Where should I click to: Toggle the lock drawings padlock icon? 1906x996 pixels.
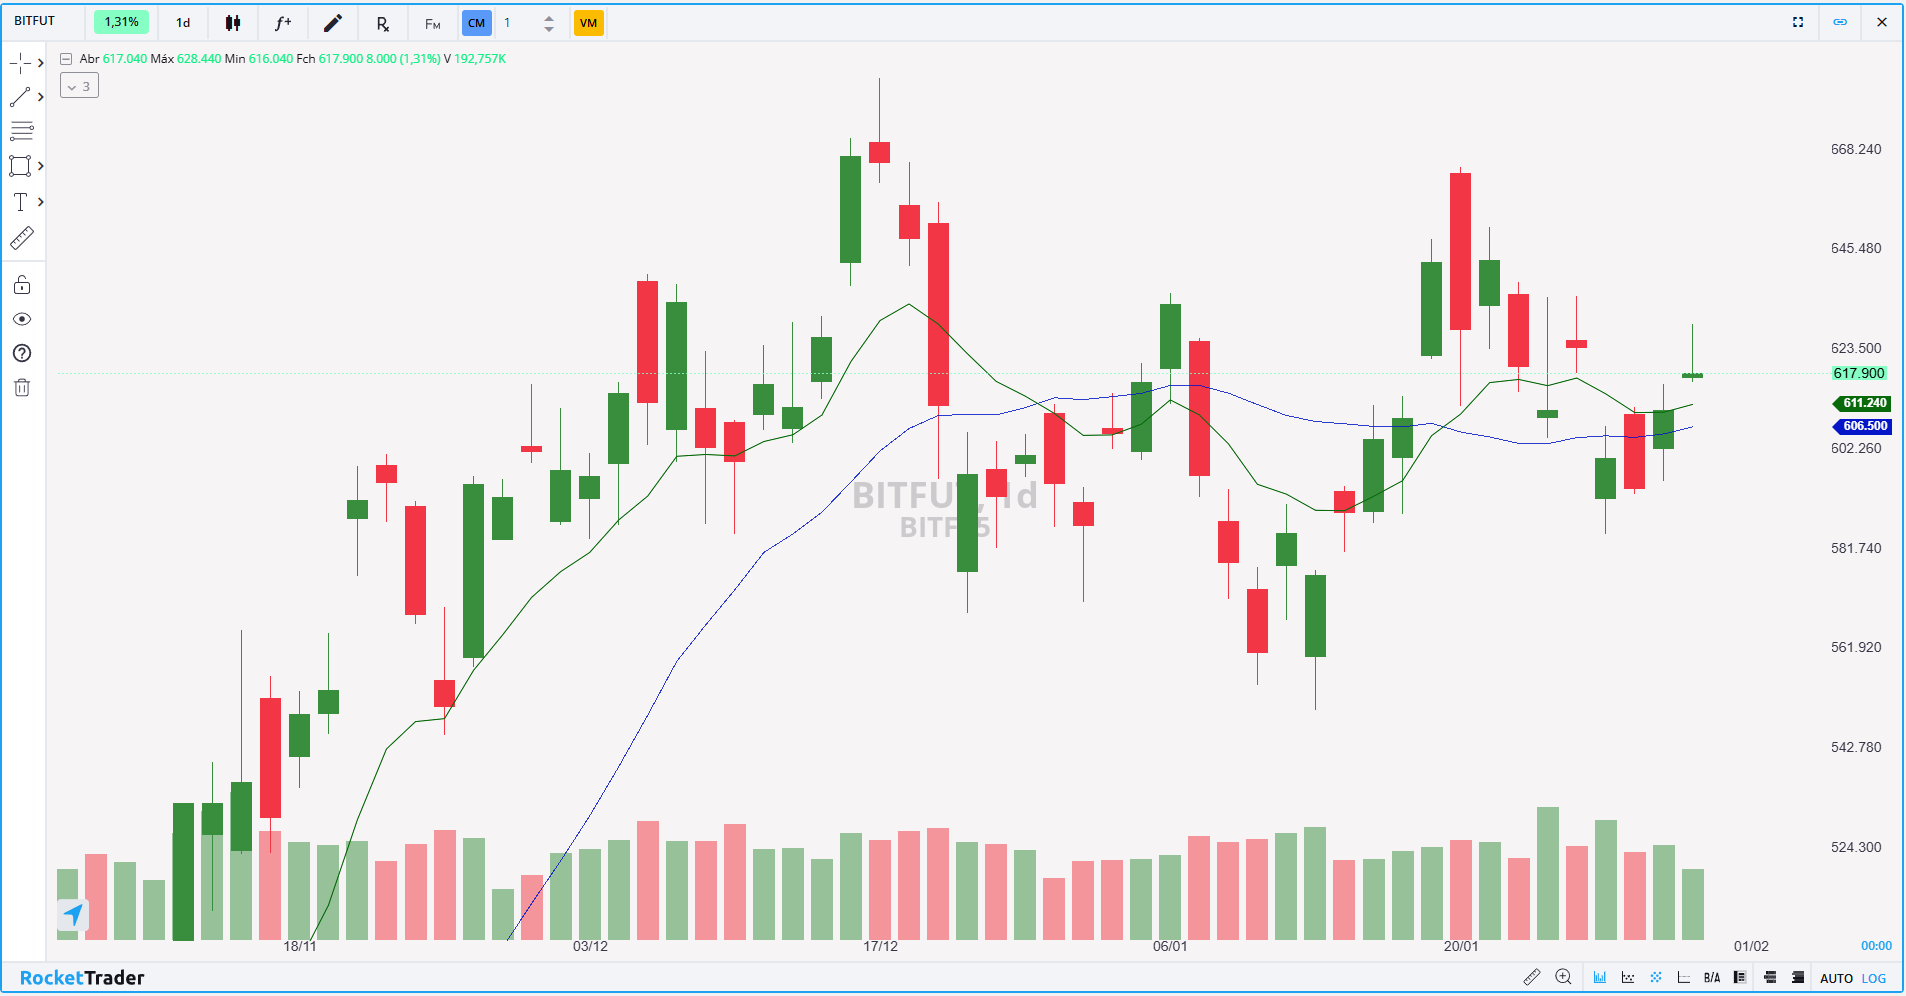pos(22,285)
